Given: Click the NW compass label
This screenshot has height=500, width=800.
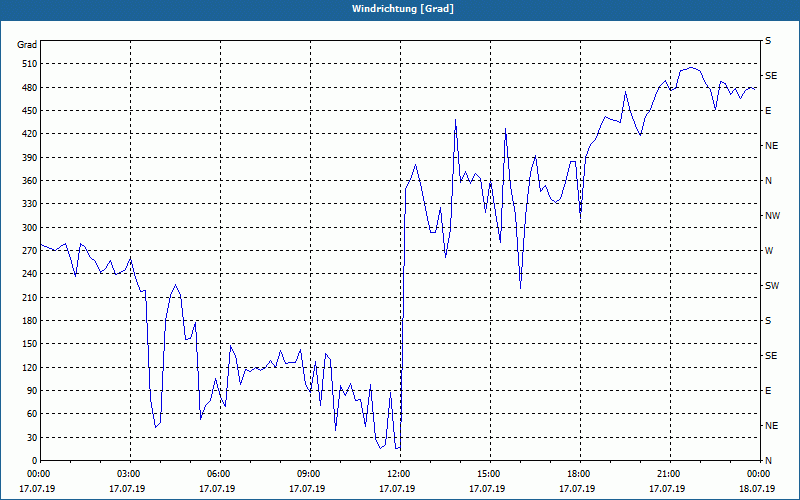Looking at the screenshot, I should (772, 216).
